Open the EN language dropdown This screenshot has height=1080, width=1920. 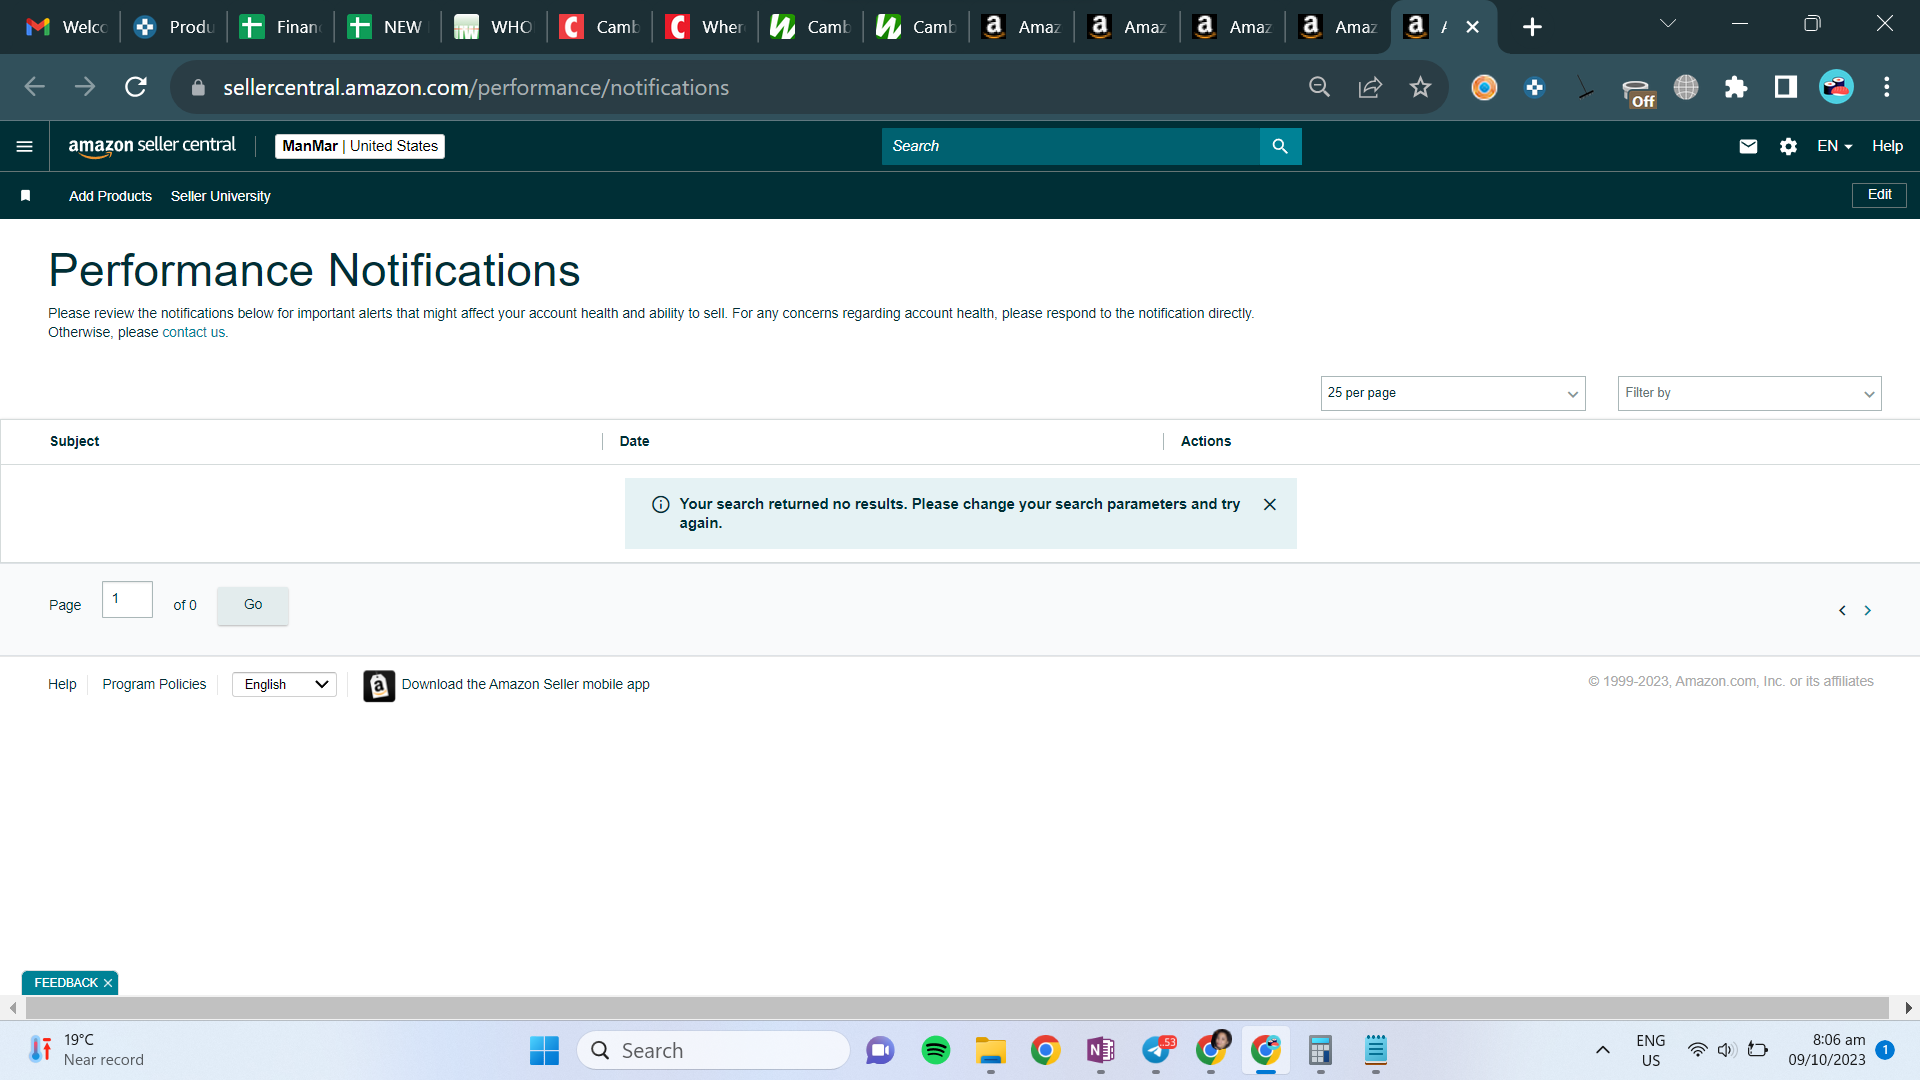tap(1835, 146)
